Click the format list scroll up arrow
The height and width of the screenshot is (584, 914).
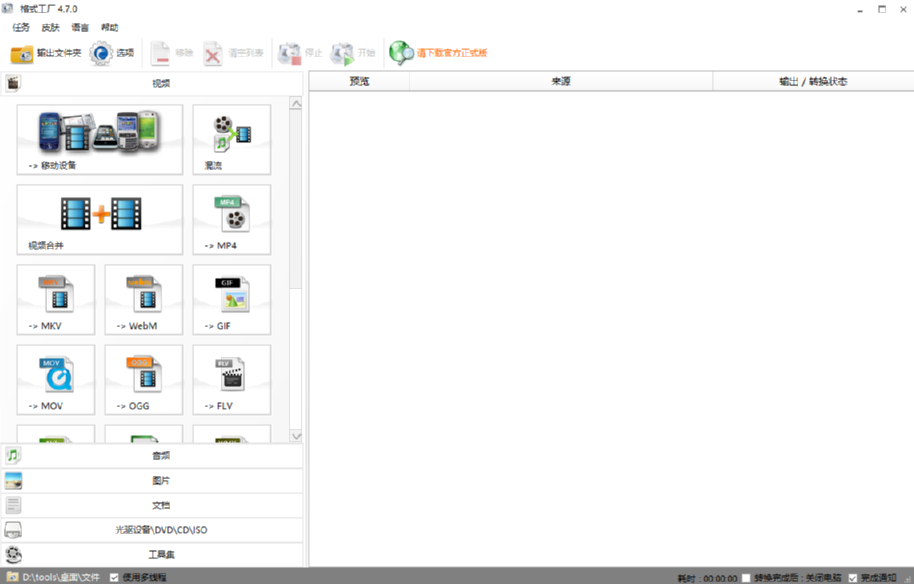pos(296,104)
